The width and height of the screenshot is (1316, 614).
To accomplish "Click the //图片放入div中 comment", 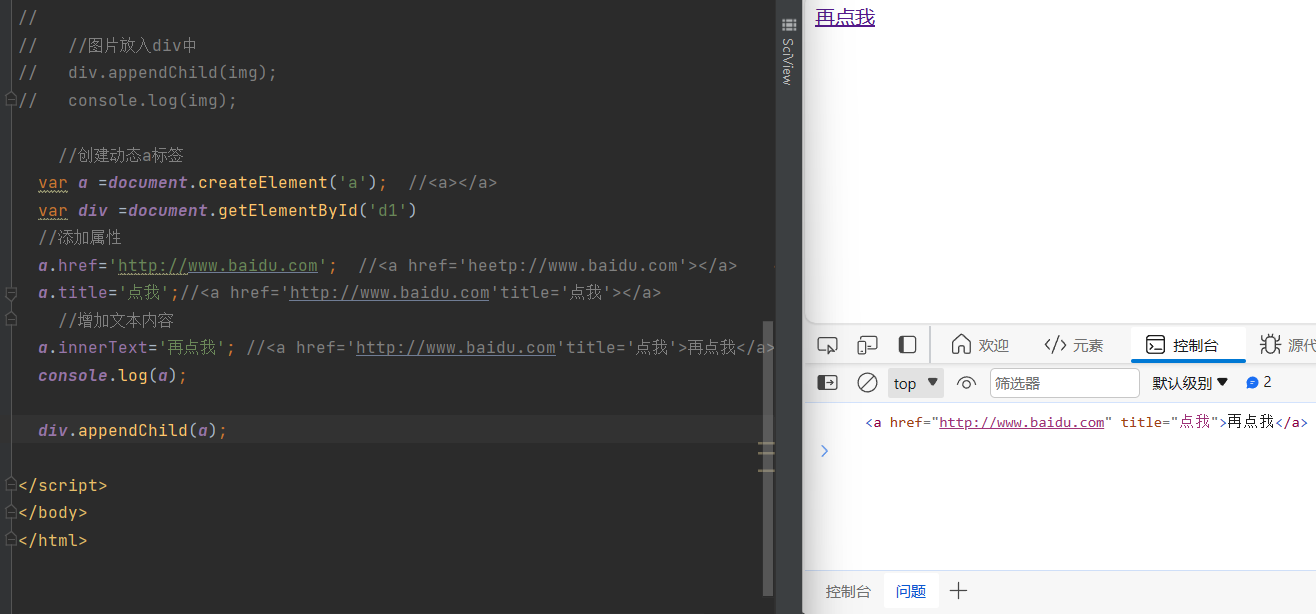I will pos(133,46).
